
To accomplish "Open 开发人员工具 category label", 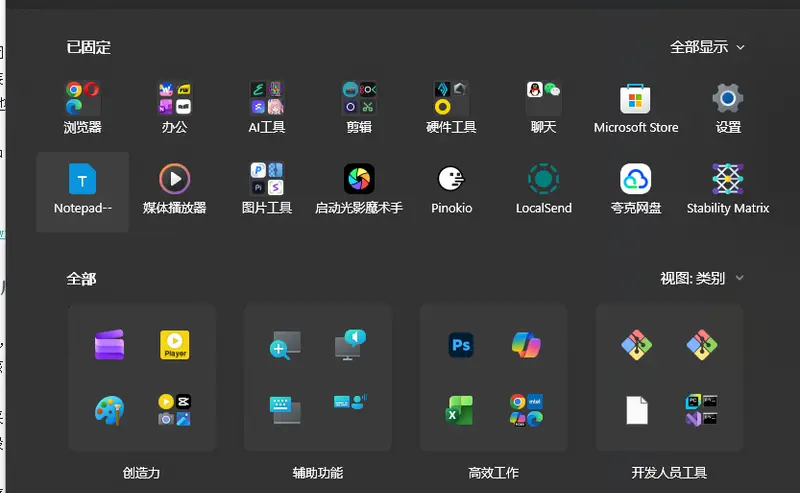I will [x=669, y=473].
